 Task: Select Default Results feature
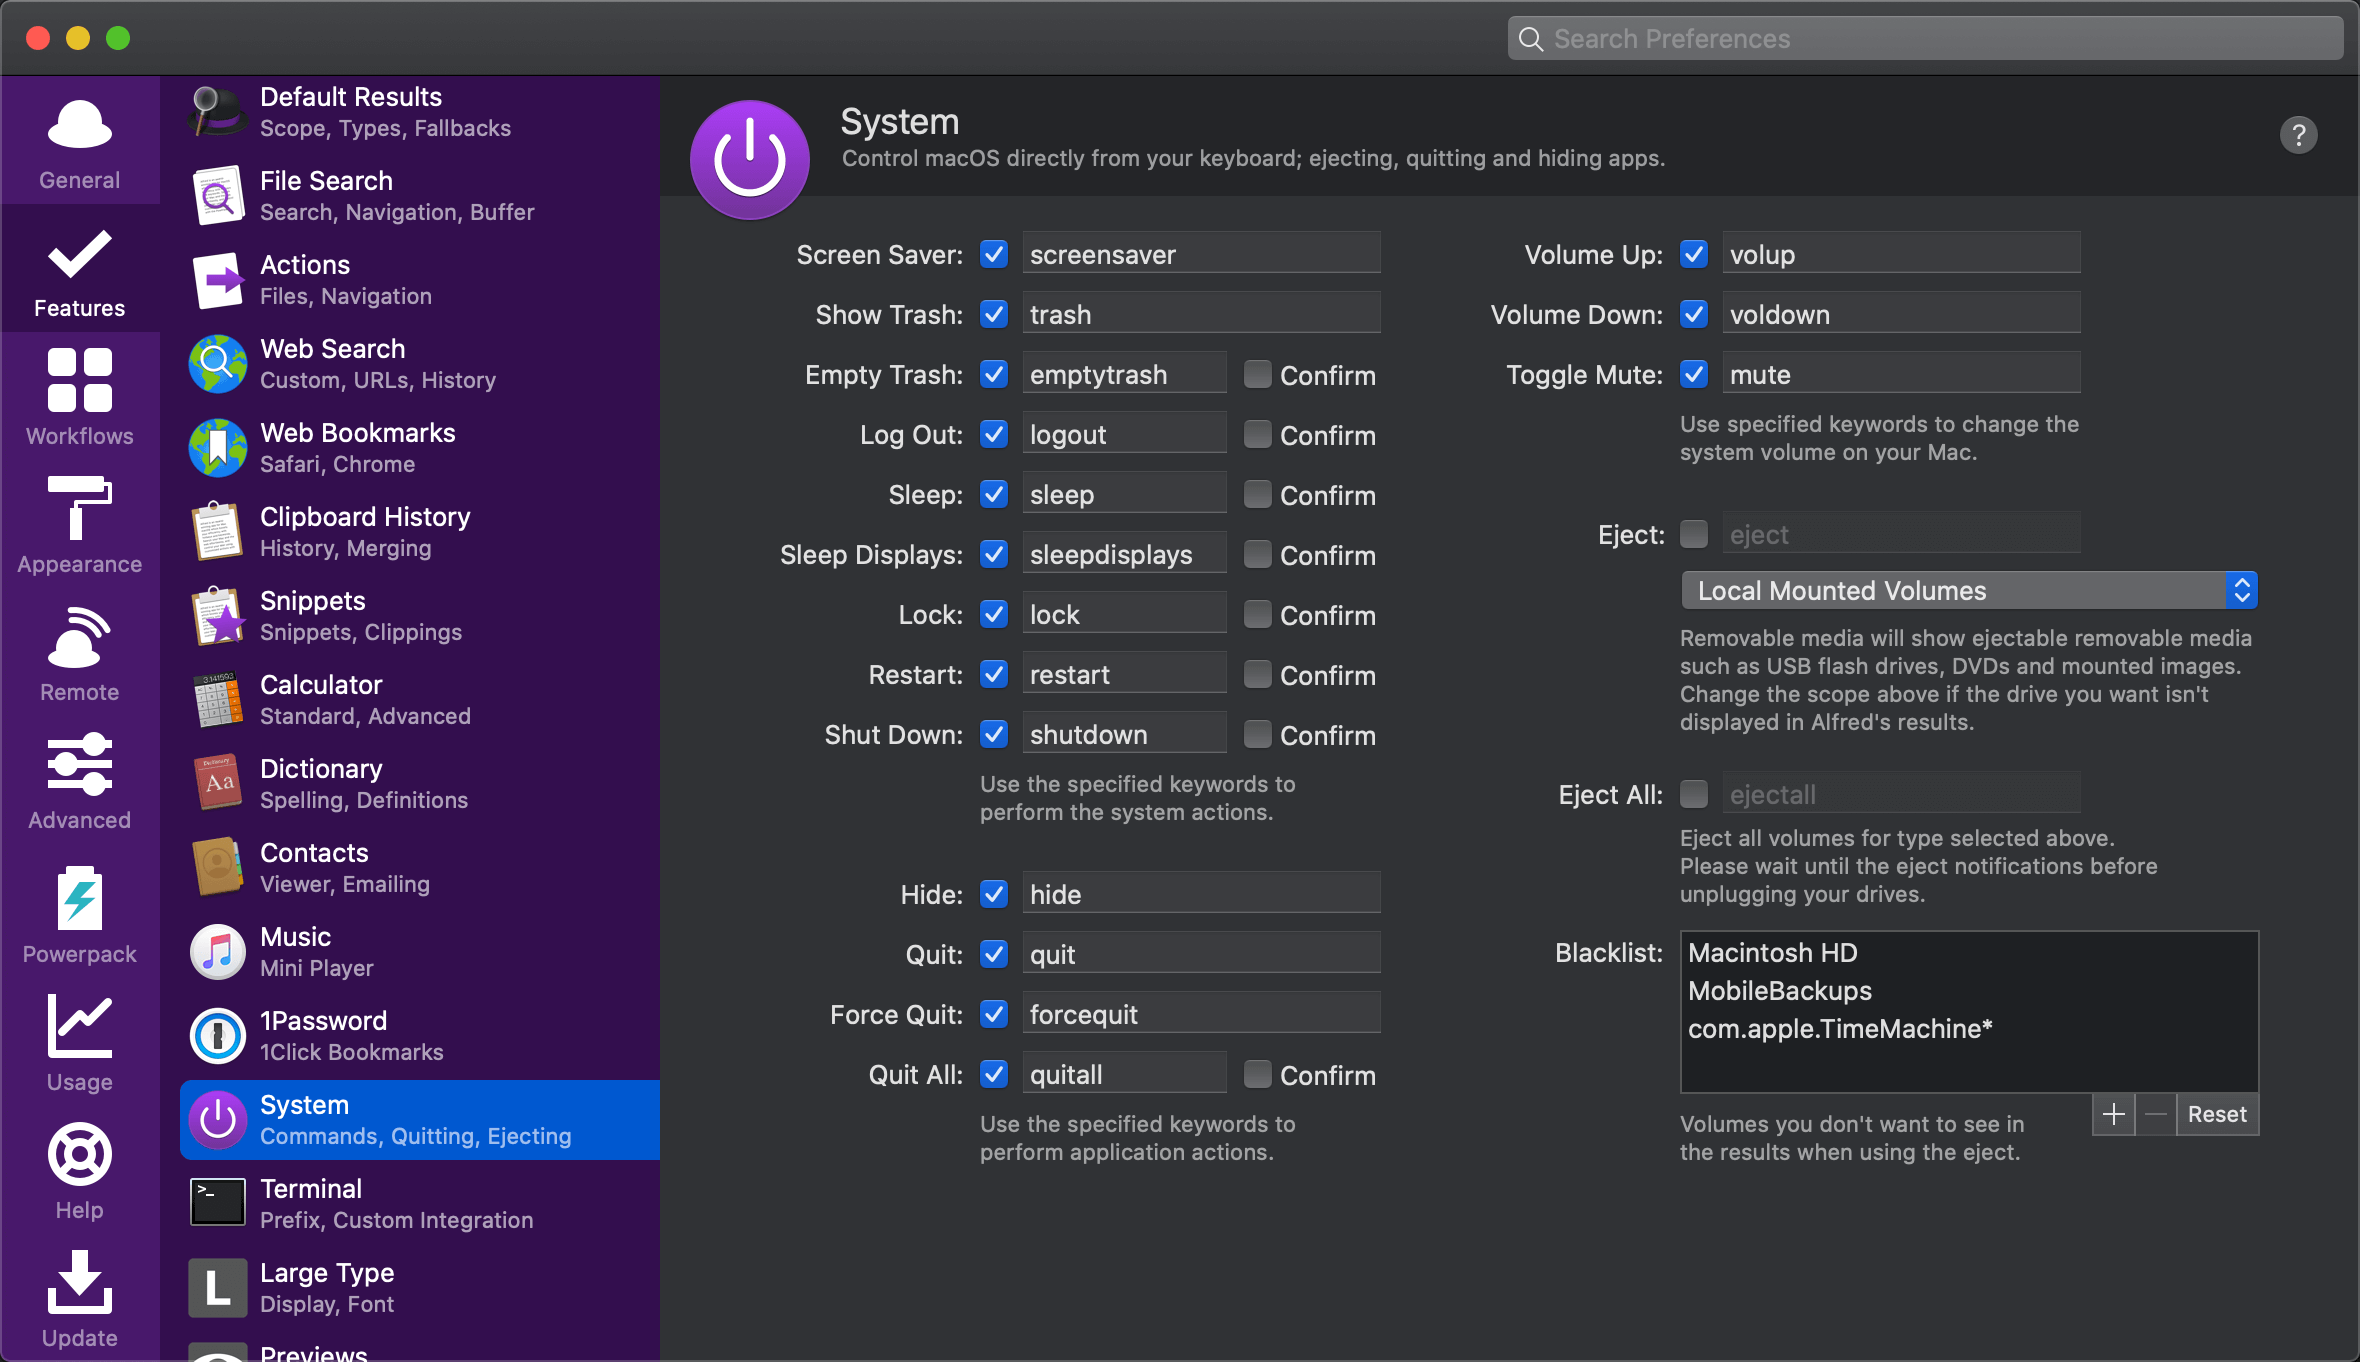coord(420,112)
